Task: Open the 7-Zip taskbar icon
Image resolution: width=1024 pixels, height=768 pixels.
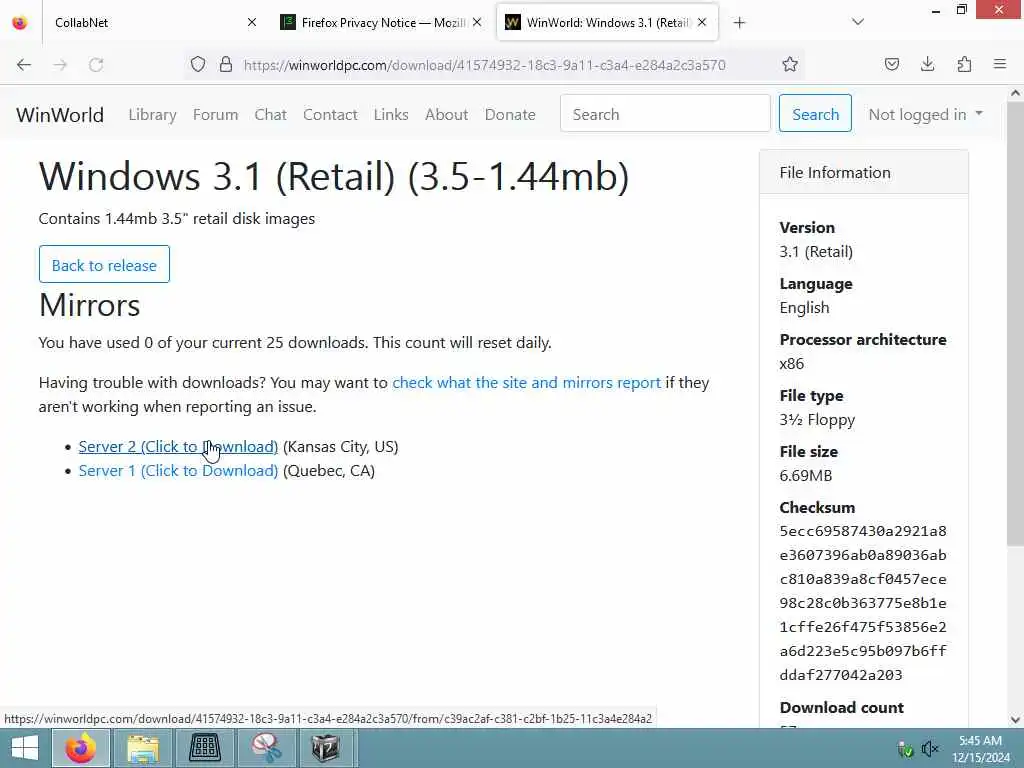Action: tap(326, 748)
